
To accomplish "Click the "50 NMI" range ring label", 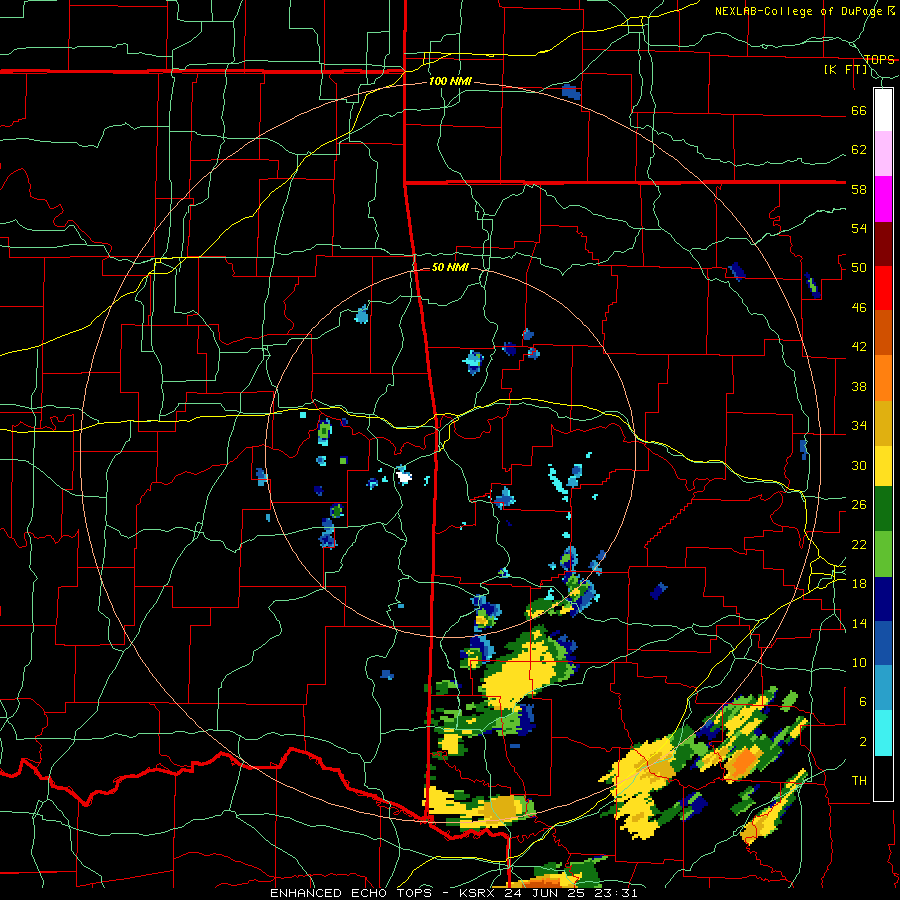I will (450, 267).
